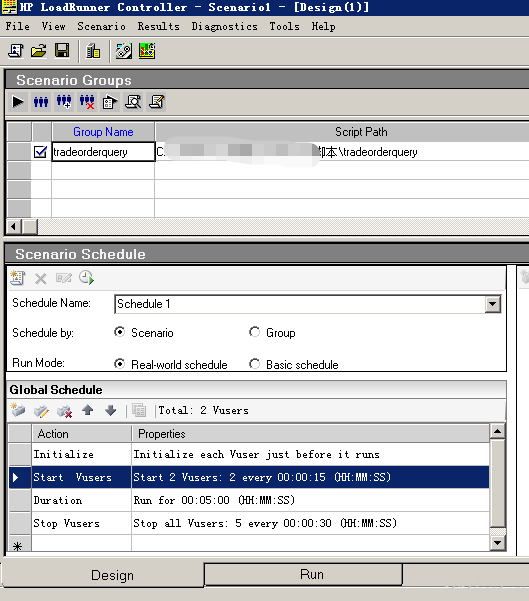Select Real-world schedule run mode
This screenshot has width=529, height=601.
[x=120, y=364]
